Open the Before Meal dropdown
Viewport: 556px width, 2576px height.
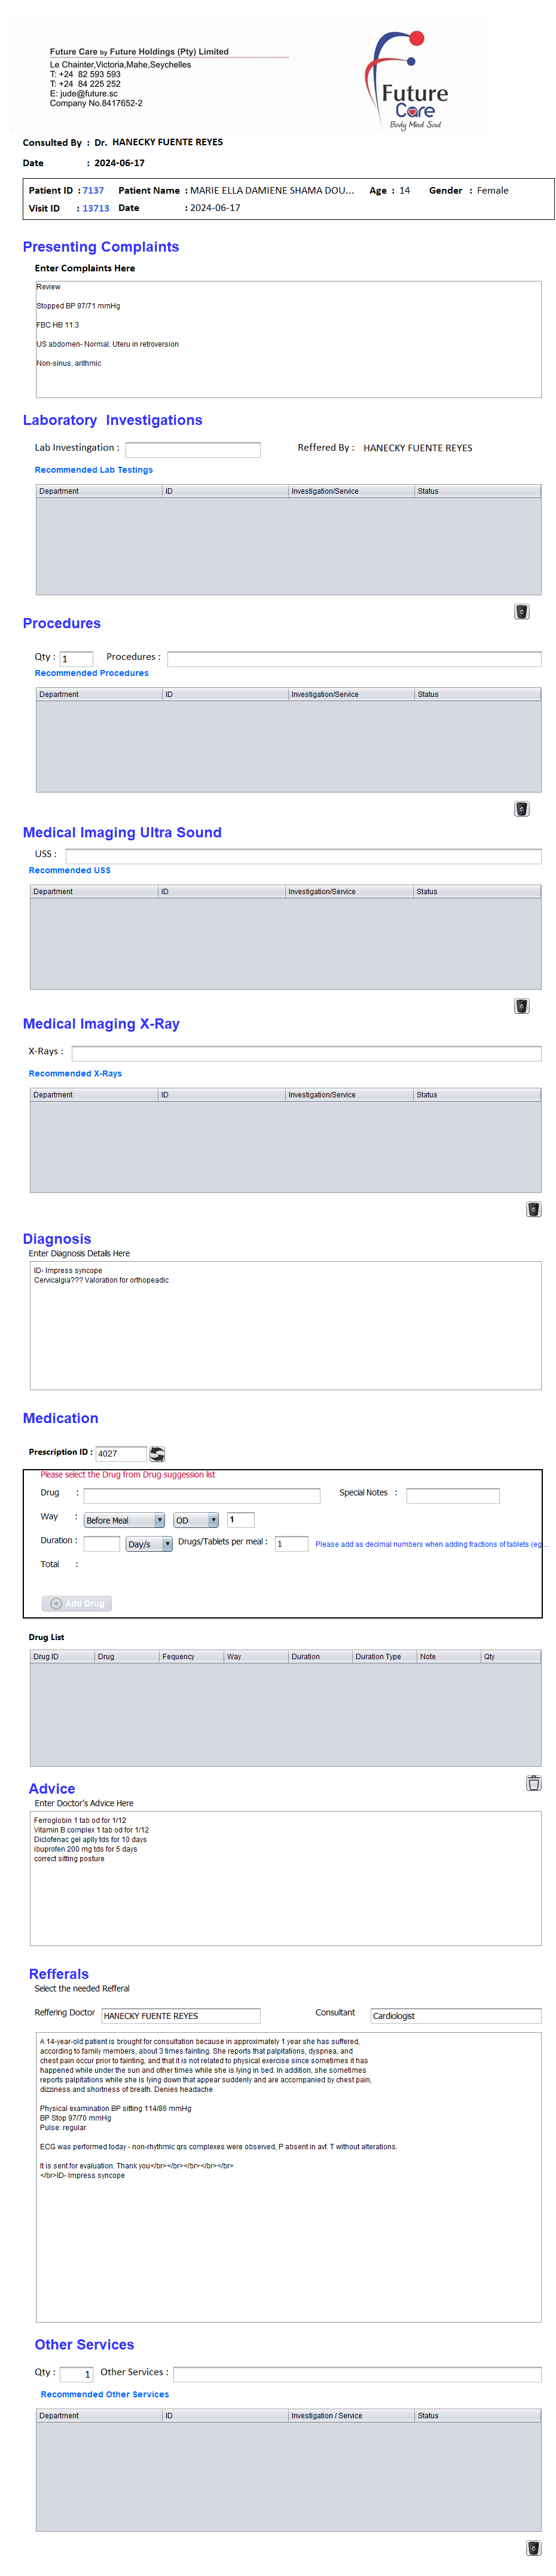click(x=124, y=1519)
